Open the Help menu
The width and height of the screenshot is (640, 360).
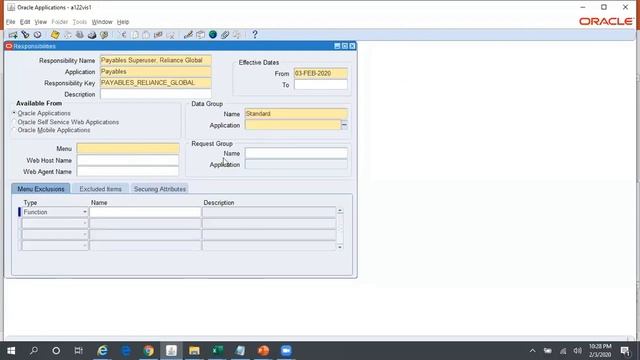pyautogui.click(x=123, y=22)
